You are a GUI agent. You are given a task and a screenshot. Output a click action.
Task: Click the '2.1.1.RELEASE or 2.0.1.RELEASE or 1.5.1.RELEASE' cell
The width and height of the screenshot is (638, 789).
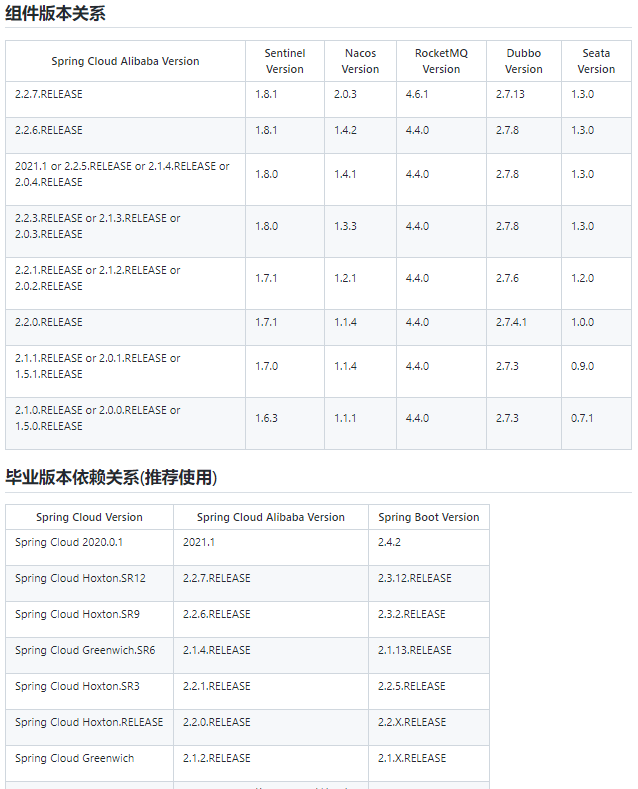point(125,371)
